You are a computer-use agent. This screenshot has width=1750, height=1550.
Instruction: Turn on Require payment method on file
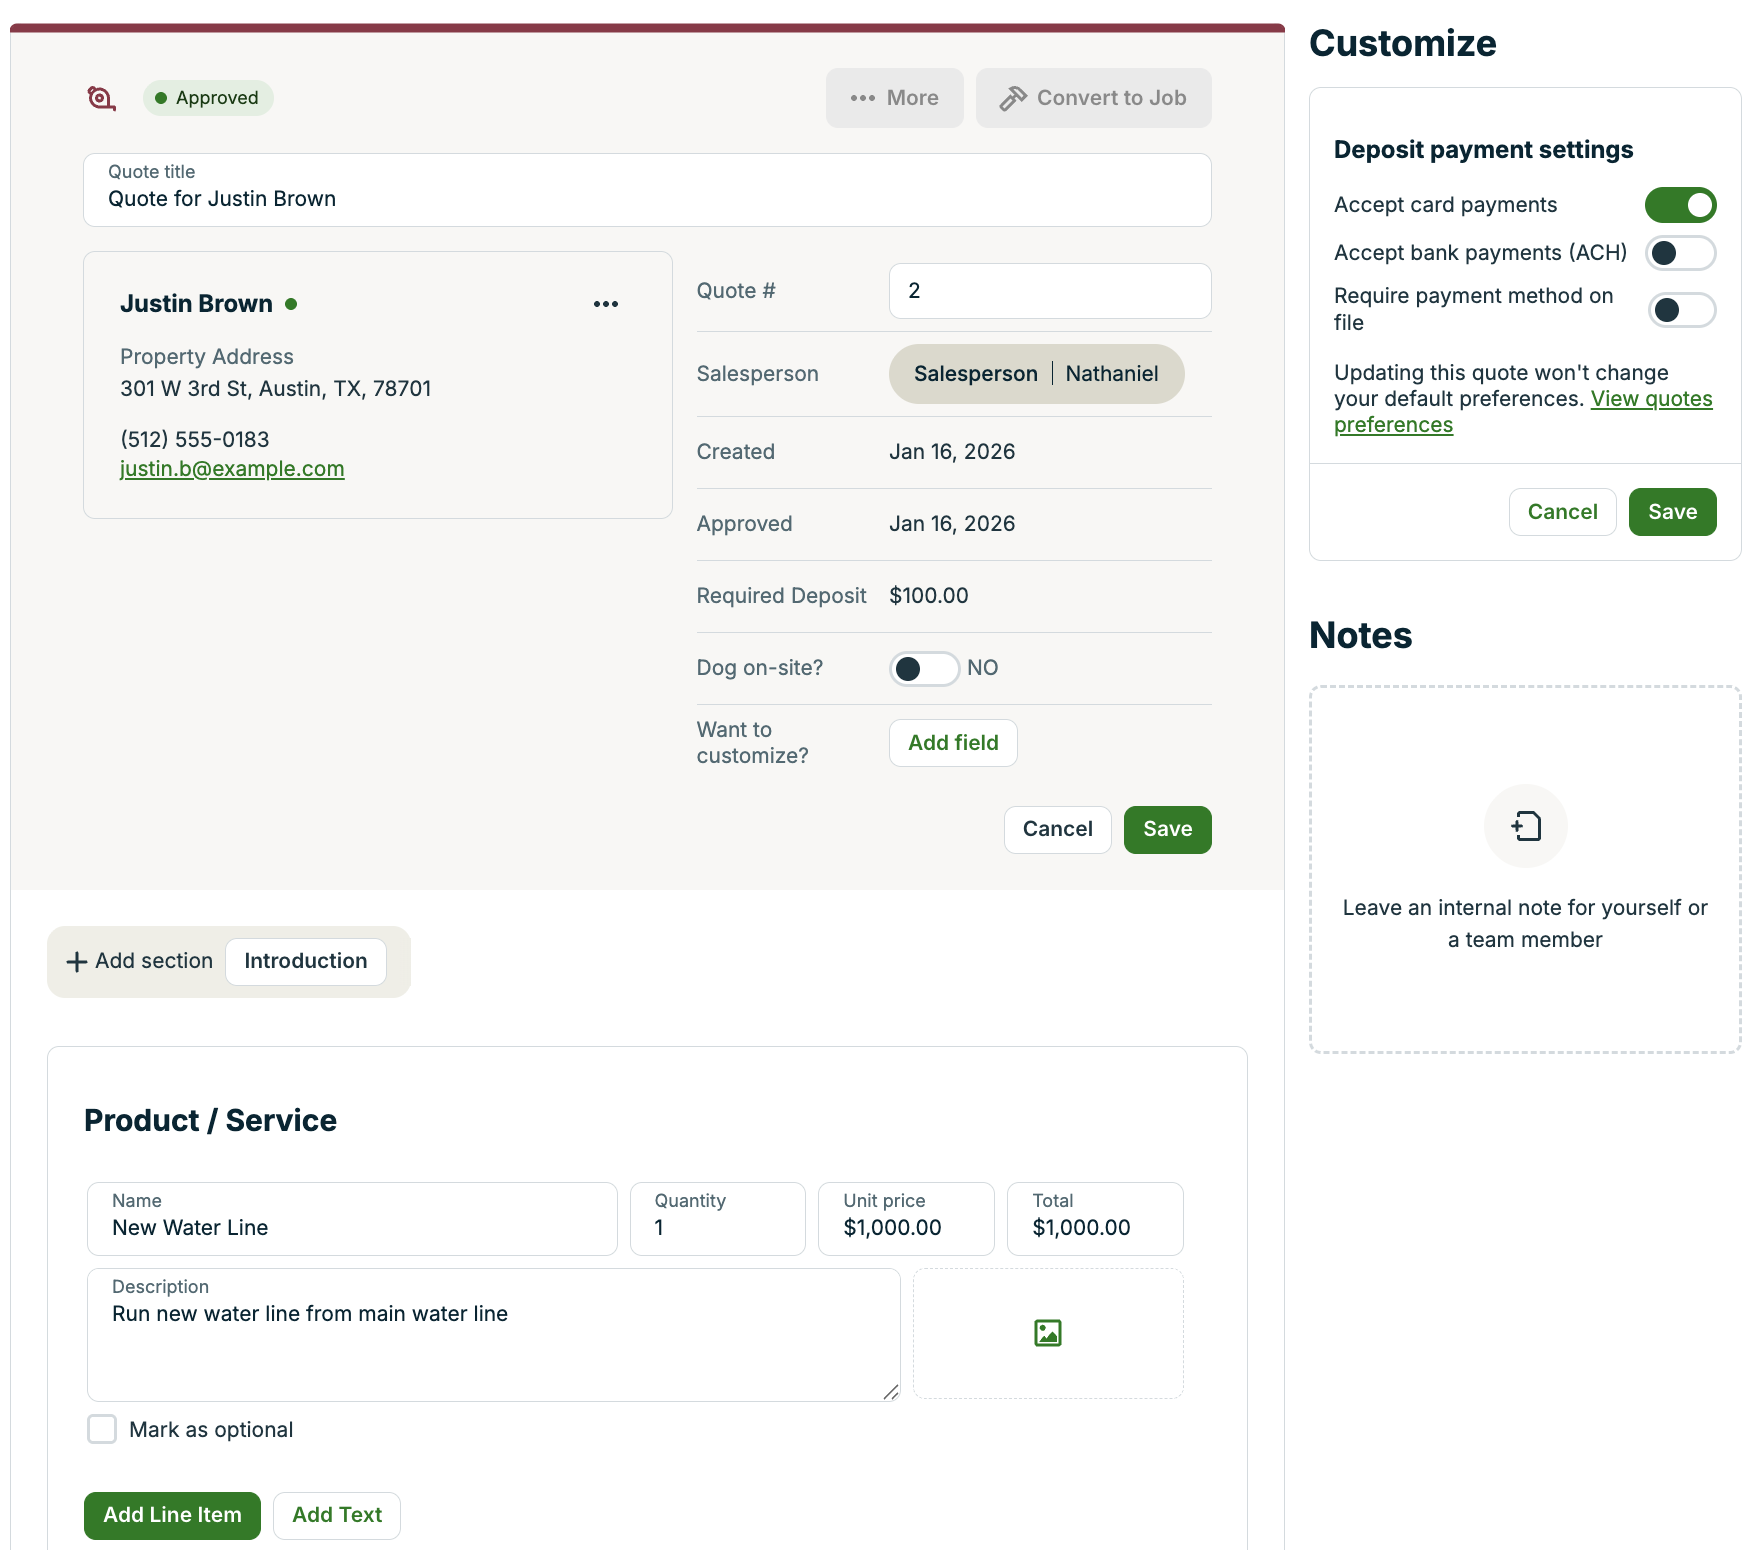[x=1680, y=310]
